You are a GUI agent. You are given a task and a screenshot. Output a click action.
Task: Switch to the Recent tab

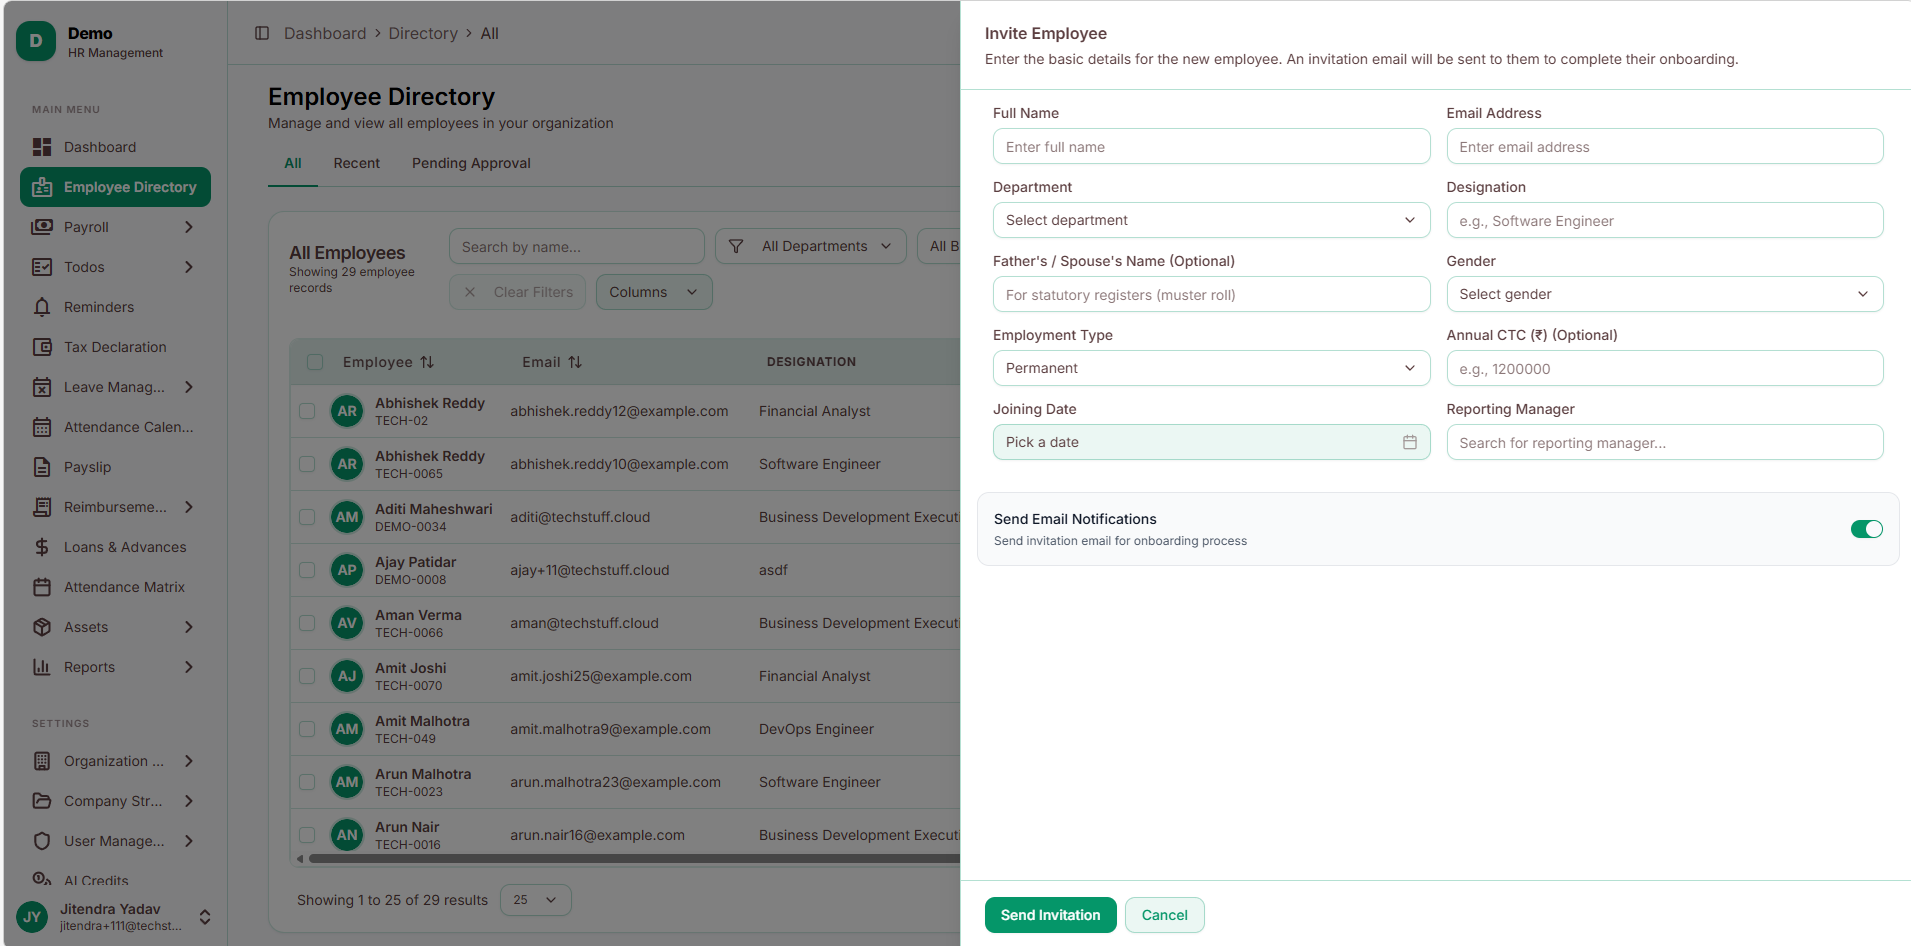357,163
